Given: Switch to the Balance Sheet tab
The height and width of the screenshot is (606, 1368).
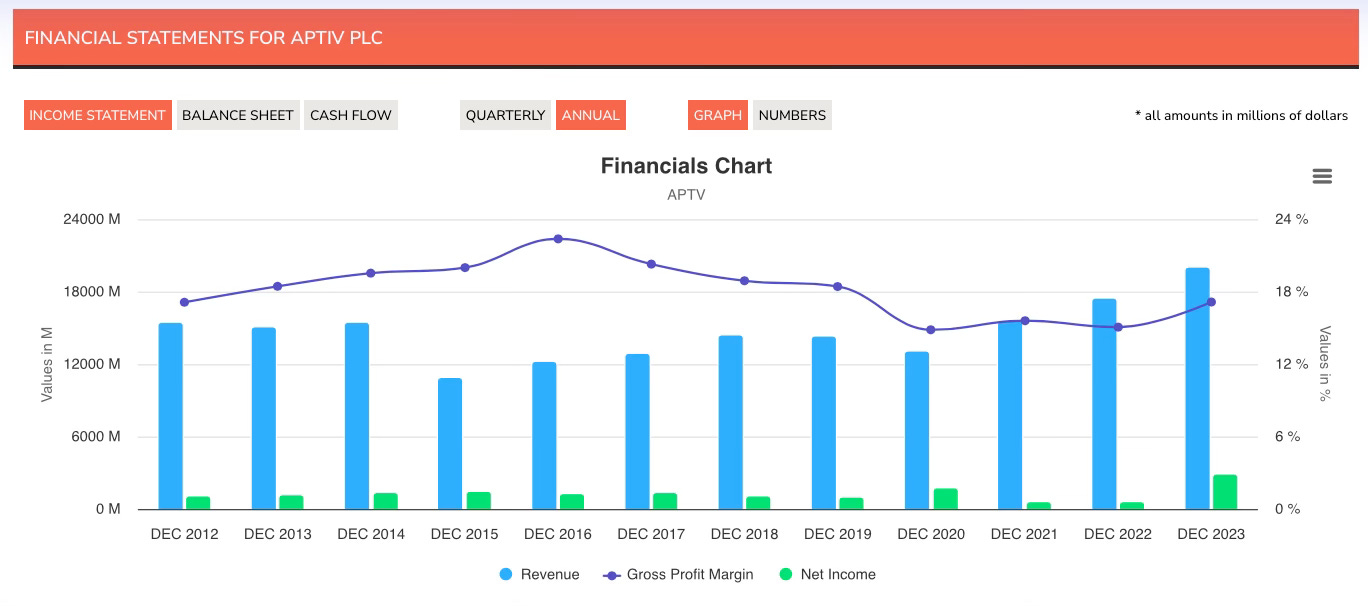Looking at the screenshot, I should point(238,115).
